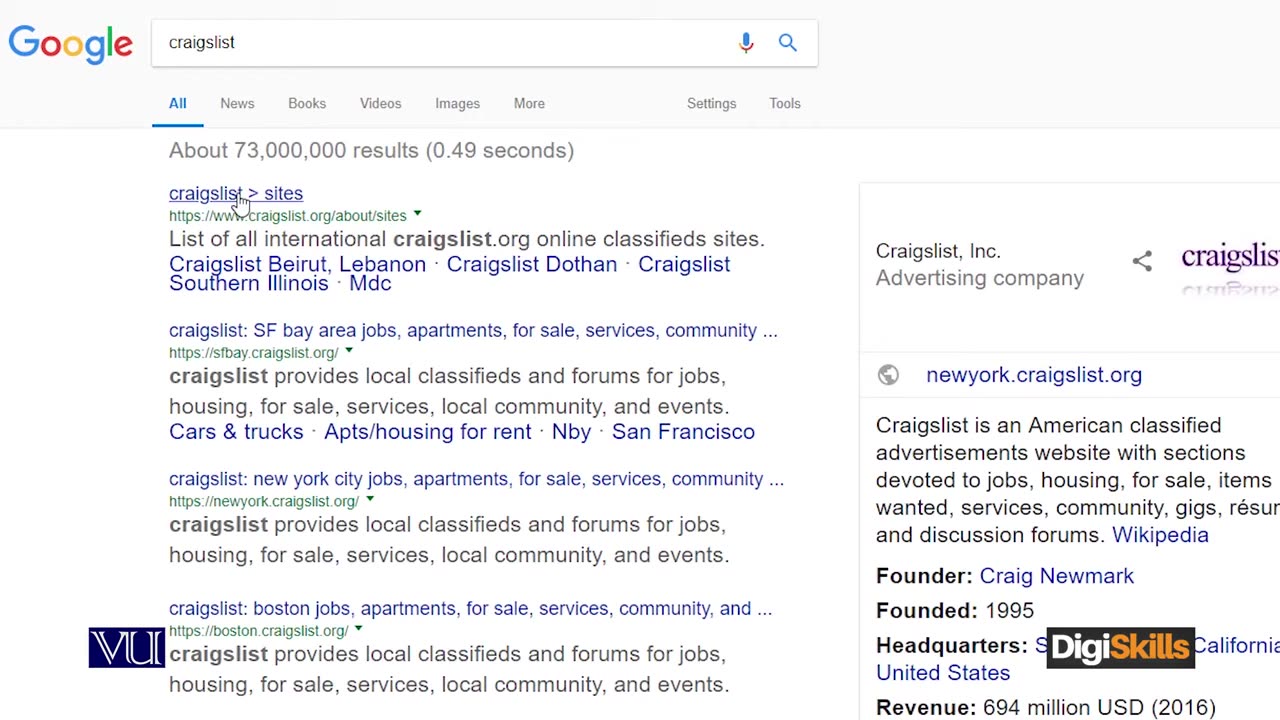Expand dropdown arrow beside newyork.craigslist.org URL
Viewport: 1280px width, 720px height.
369,499
